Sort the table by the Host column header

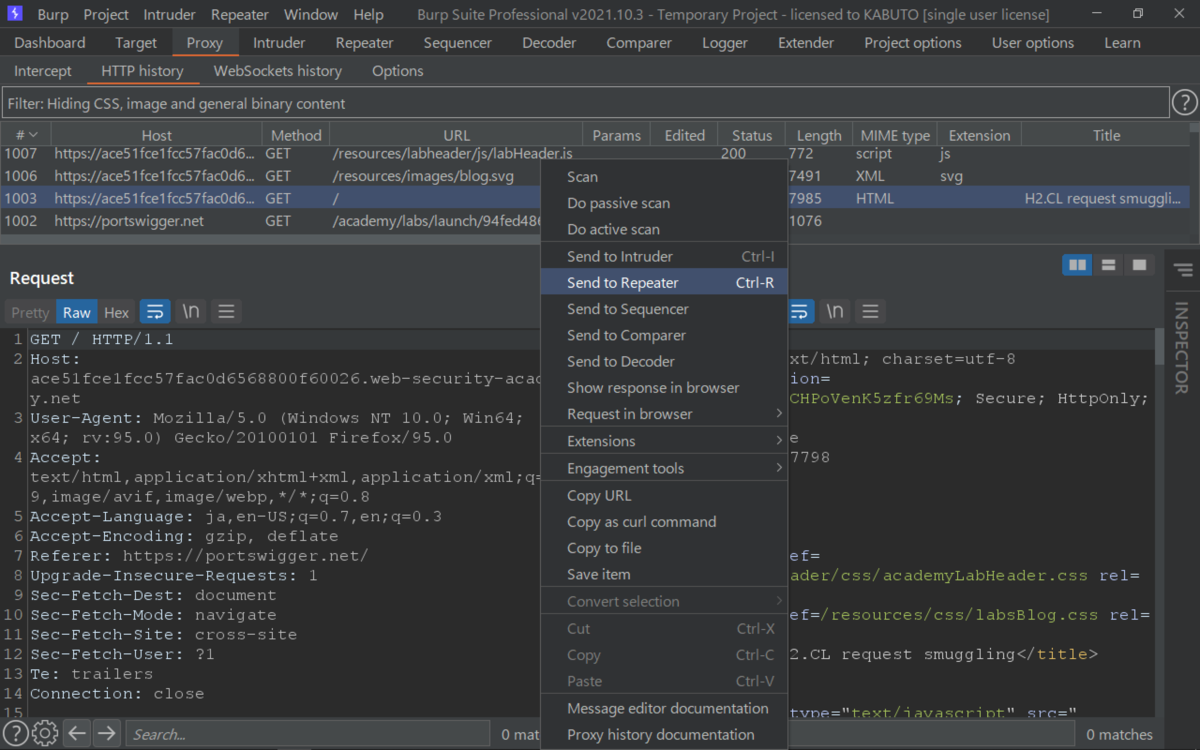[x=156, y=135]
